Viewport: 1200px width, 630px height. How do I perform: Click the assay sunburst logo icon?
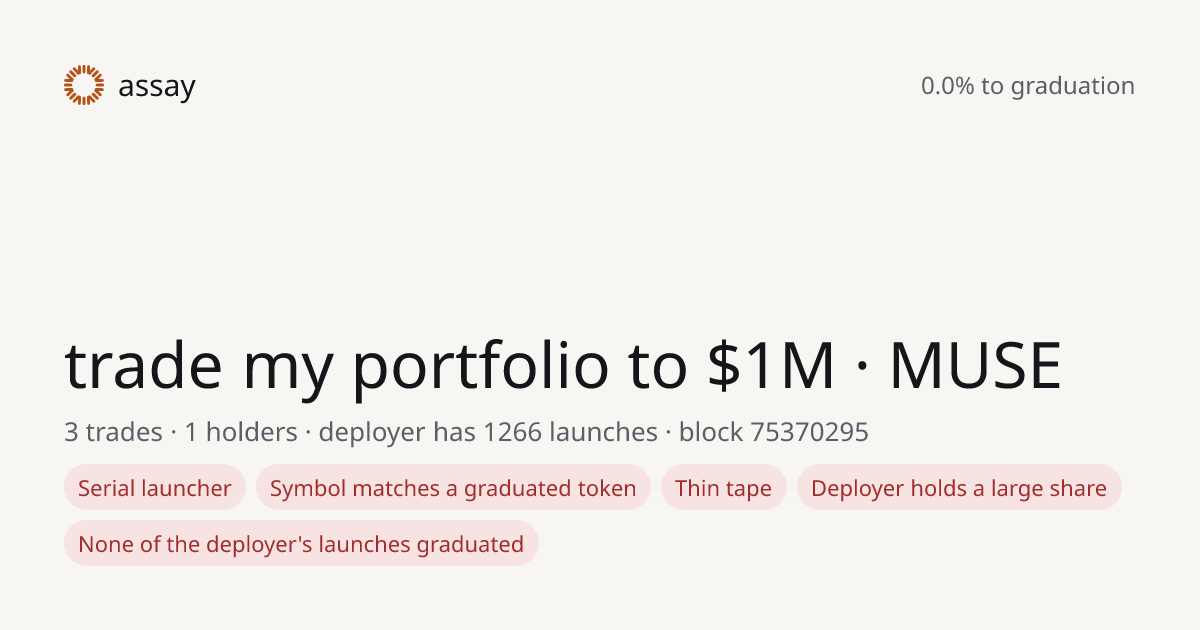click(x=84, y=85)
